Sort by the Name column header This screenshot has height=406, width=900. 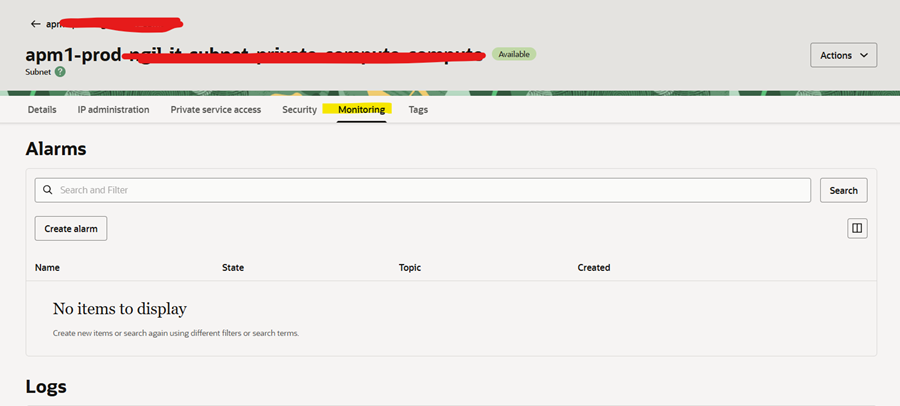(x=47, y=268)
